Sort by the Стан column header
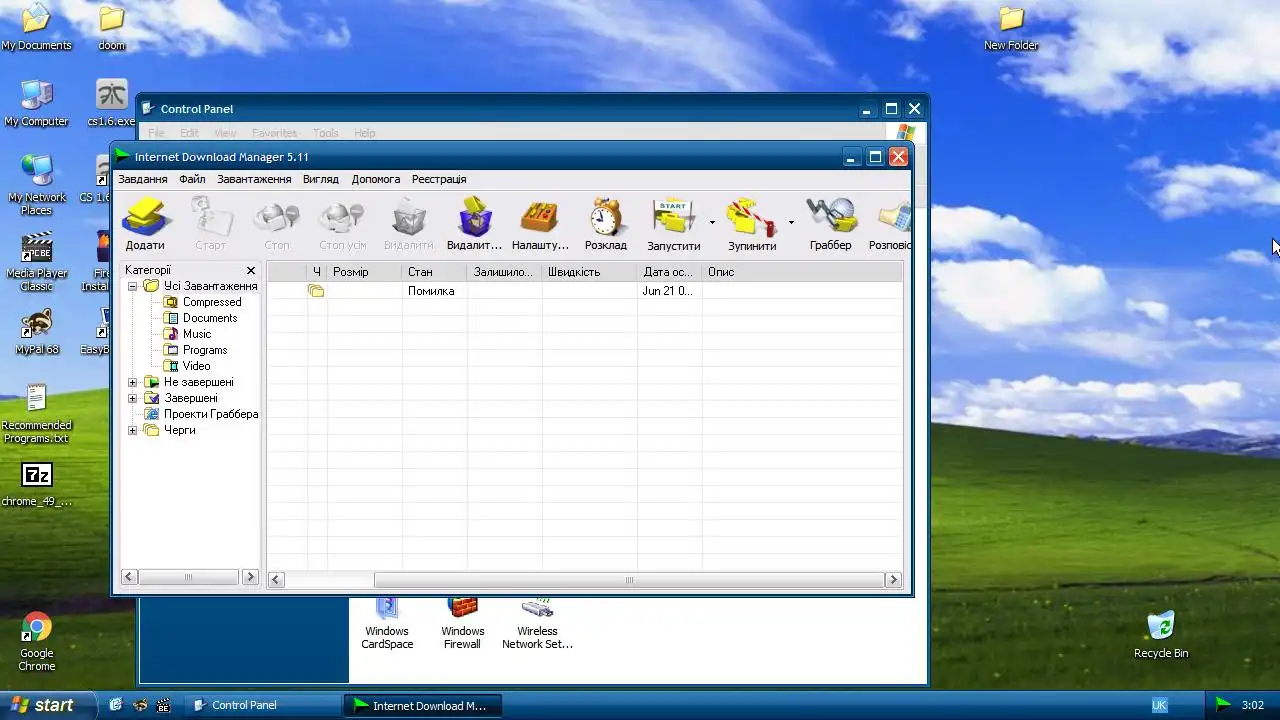Screen dimensions: 1280x720 (434, 272)
